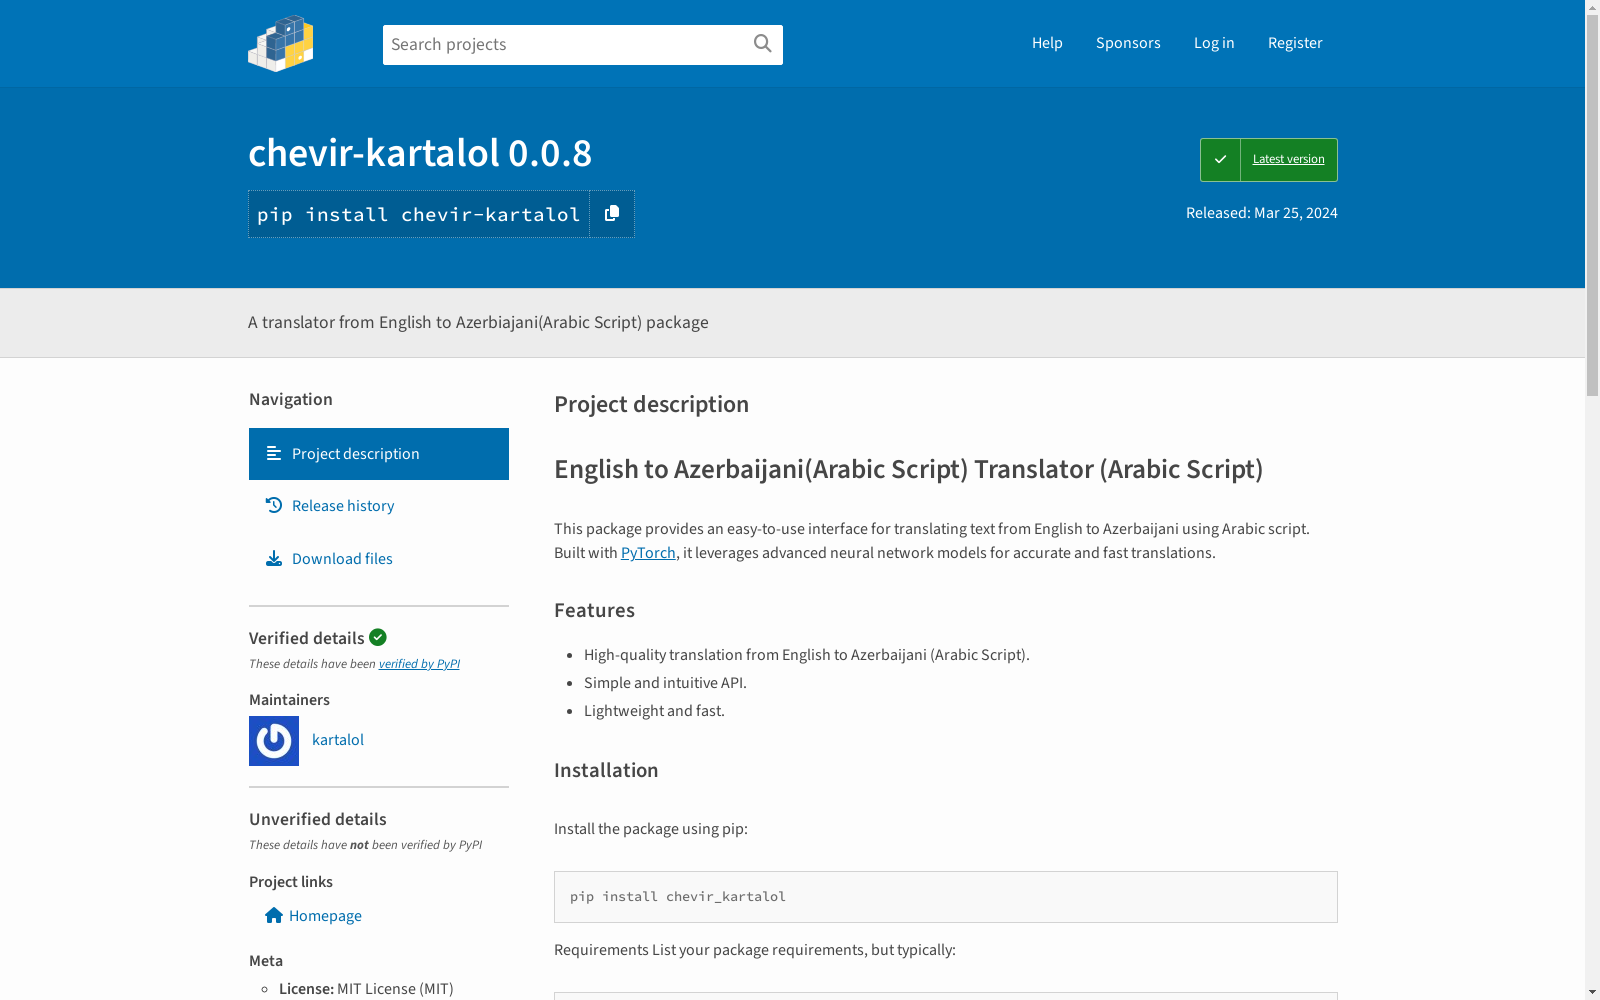Screen dimensions: 1600x1000
Task: Click the scrollbar up arrow
Action: tap(1592, 7)
